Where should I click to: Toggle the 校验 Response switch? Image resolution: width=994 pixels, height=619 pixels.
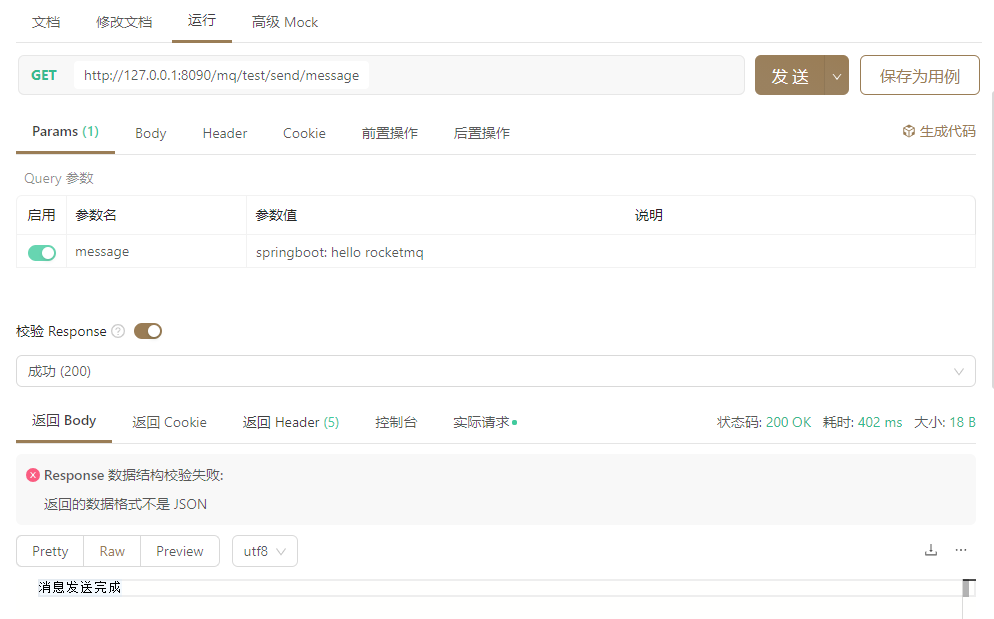click(148, 331)
